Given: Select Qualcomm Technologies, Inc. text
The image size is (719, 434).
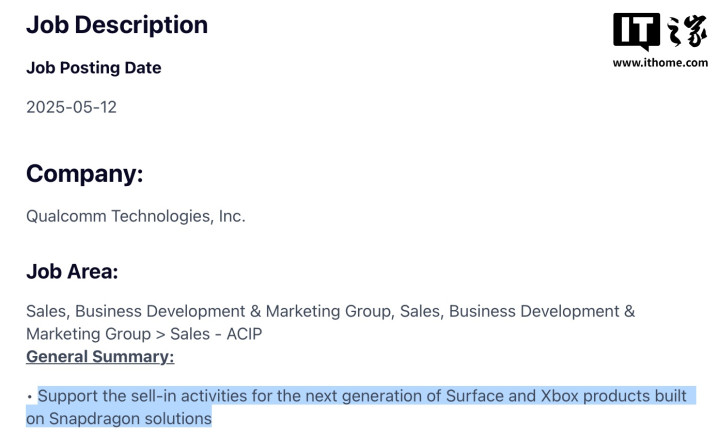Looking at the screenshot, I should click(136, 216).
